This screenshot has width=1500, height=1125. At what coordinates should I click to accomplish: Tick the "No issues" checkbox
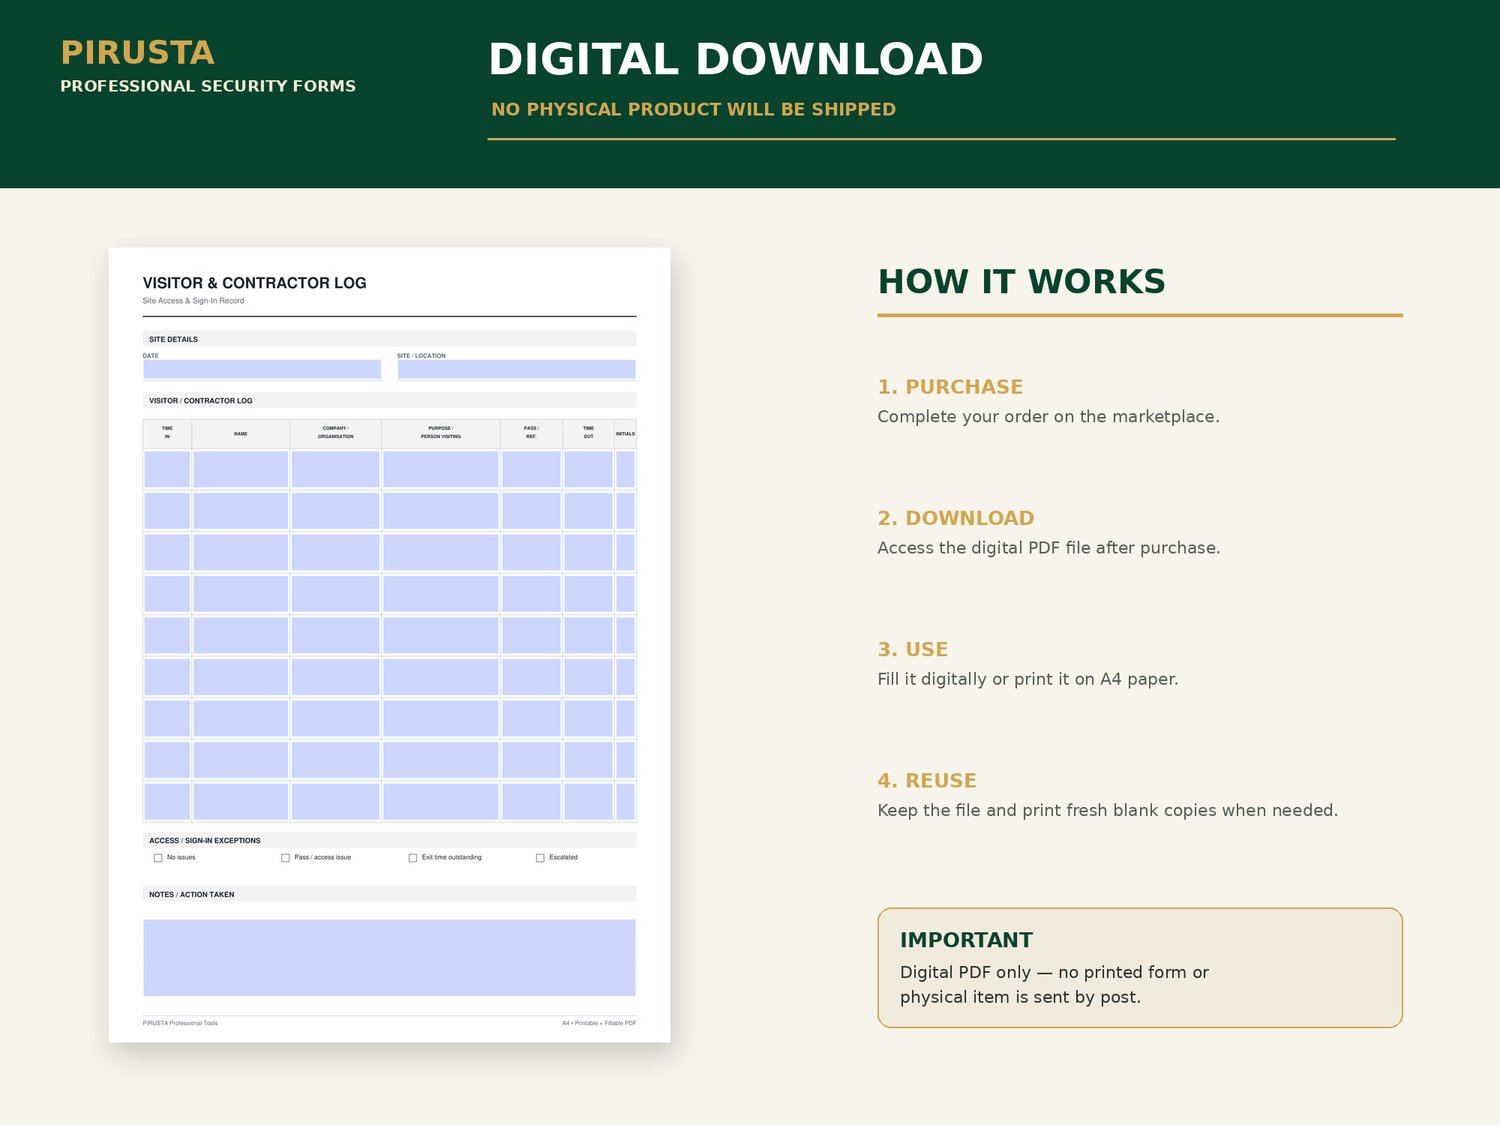(158, 858)
